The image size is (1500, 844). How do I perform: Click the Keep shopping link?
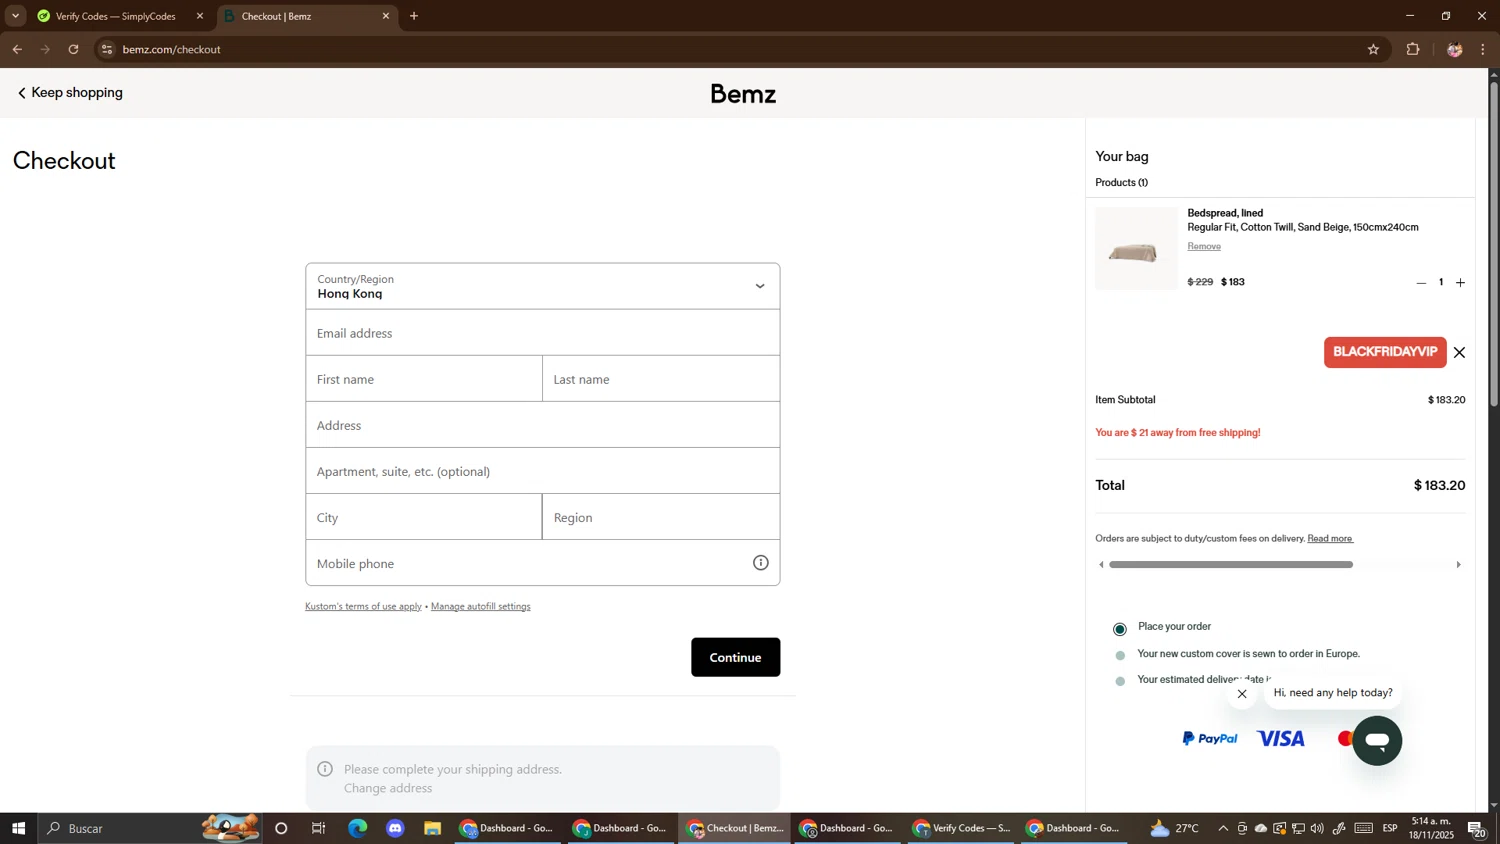coord(77,93)
